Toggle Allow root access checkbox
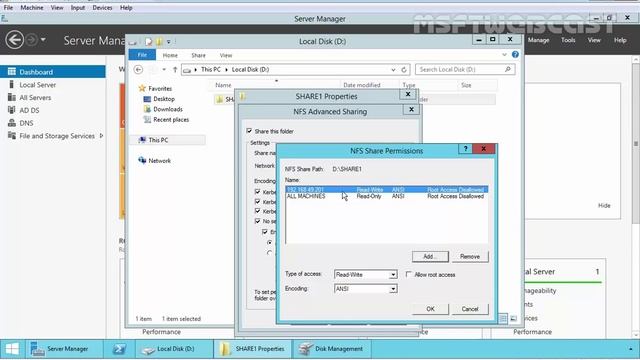 (409, 274)
